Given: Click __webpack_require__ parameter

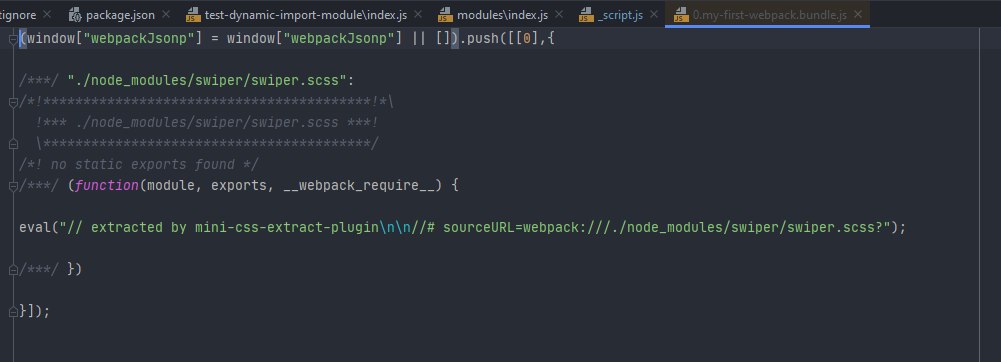Looking at the screenshot, I should coord(359,186).
